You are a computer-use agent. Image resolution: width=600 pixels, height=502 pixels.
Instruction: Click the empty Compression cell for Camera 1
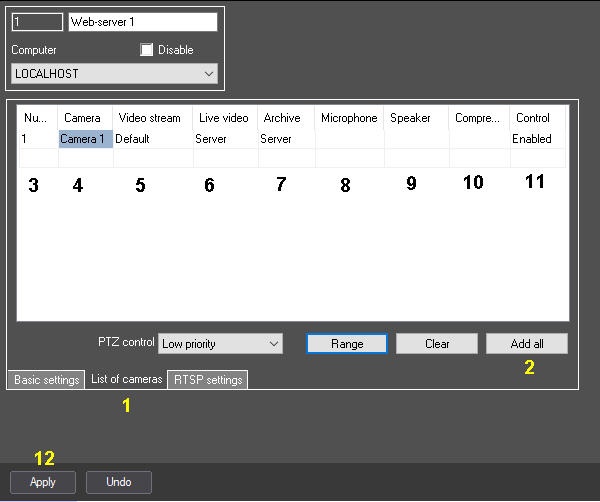coord(479,139)
